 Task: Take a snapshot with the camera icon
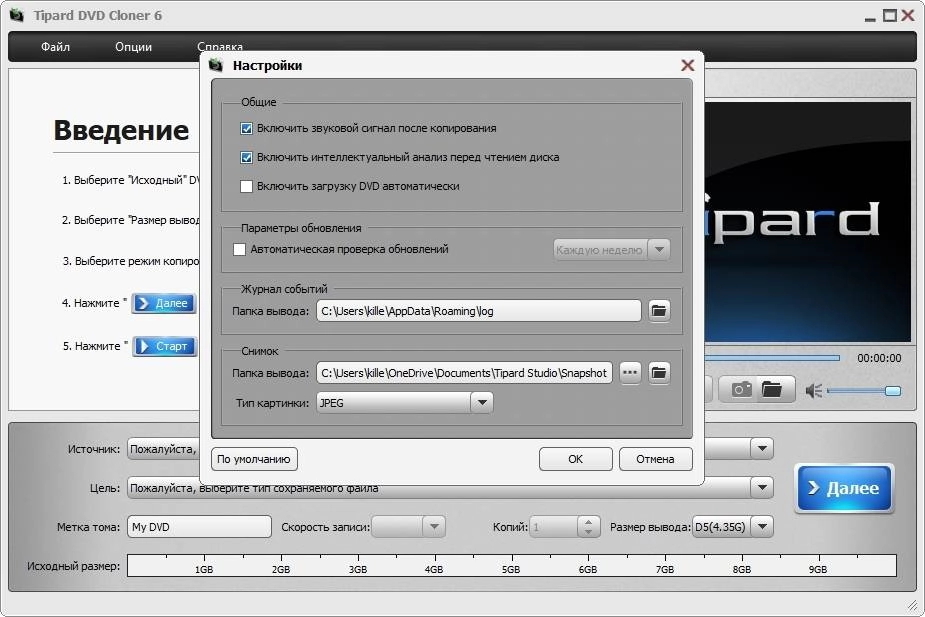tap(741, 389)
